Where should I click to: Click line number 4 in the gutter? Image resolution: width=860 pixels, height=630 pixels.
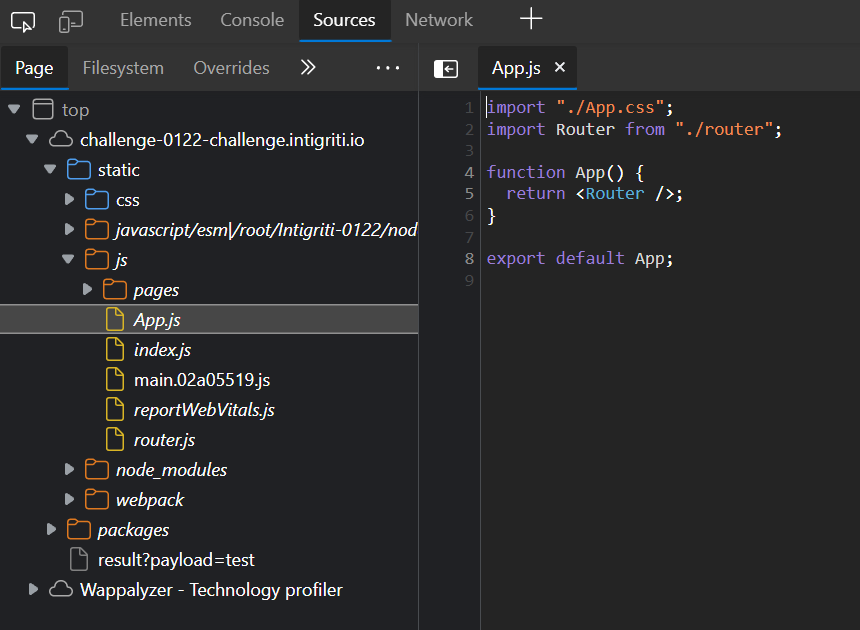click(469, 172)
